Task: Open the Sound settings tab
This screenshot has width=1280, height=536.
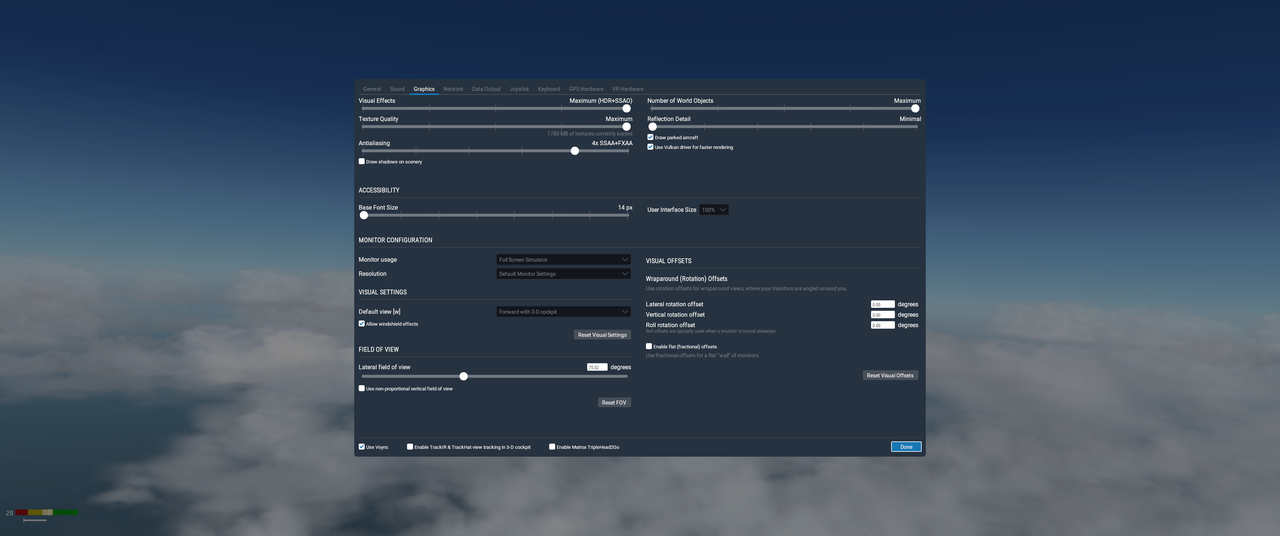Action: 397,89
